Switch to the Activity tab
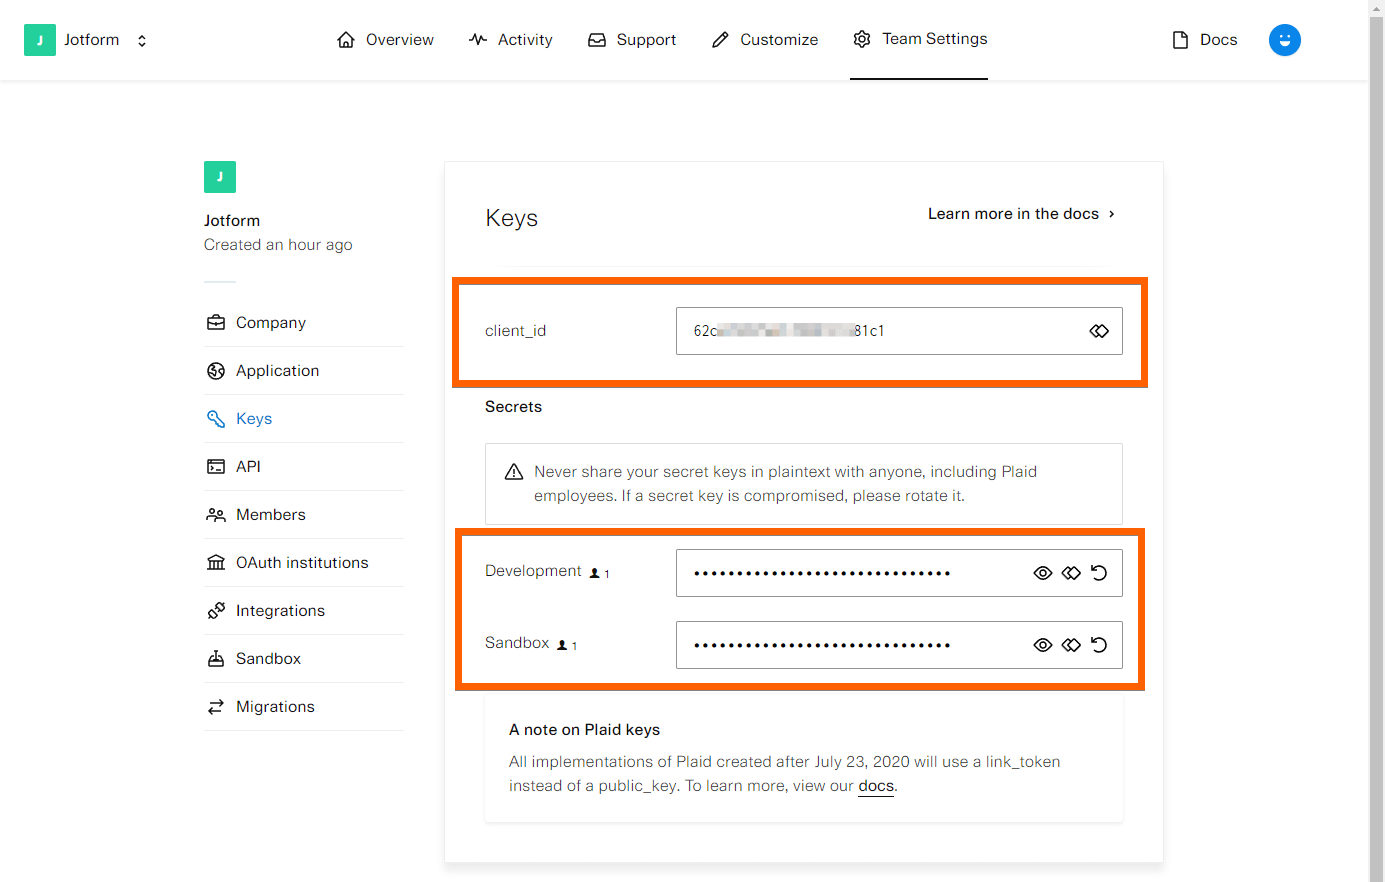The height and width of the screenshot is (882, 1385). (x=510, y=40)
